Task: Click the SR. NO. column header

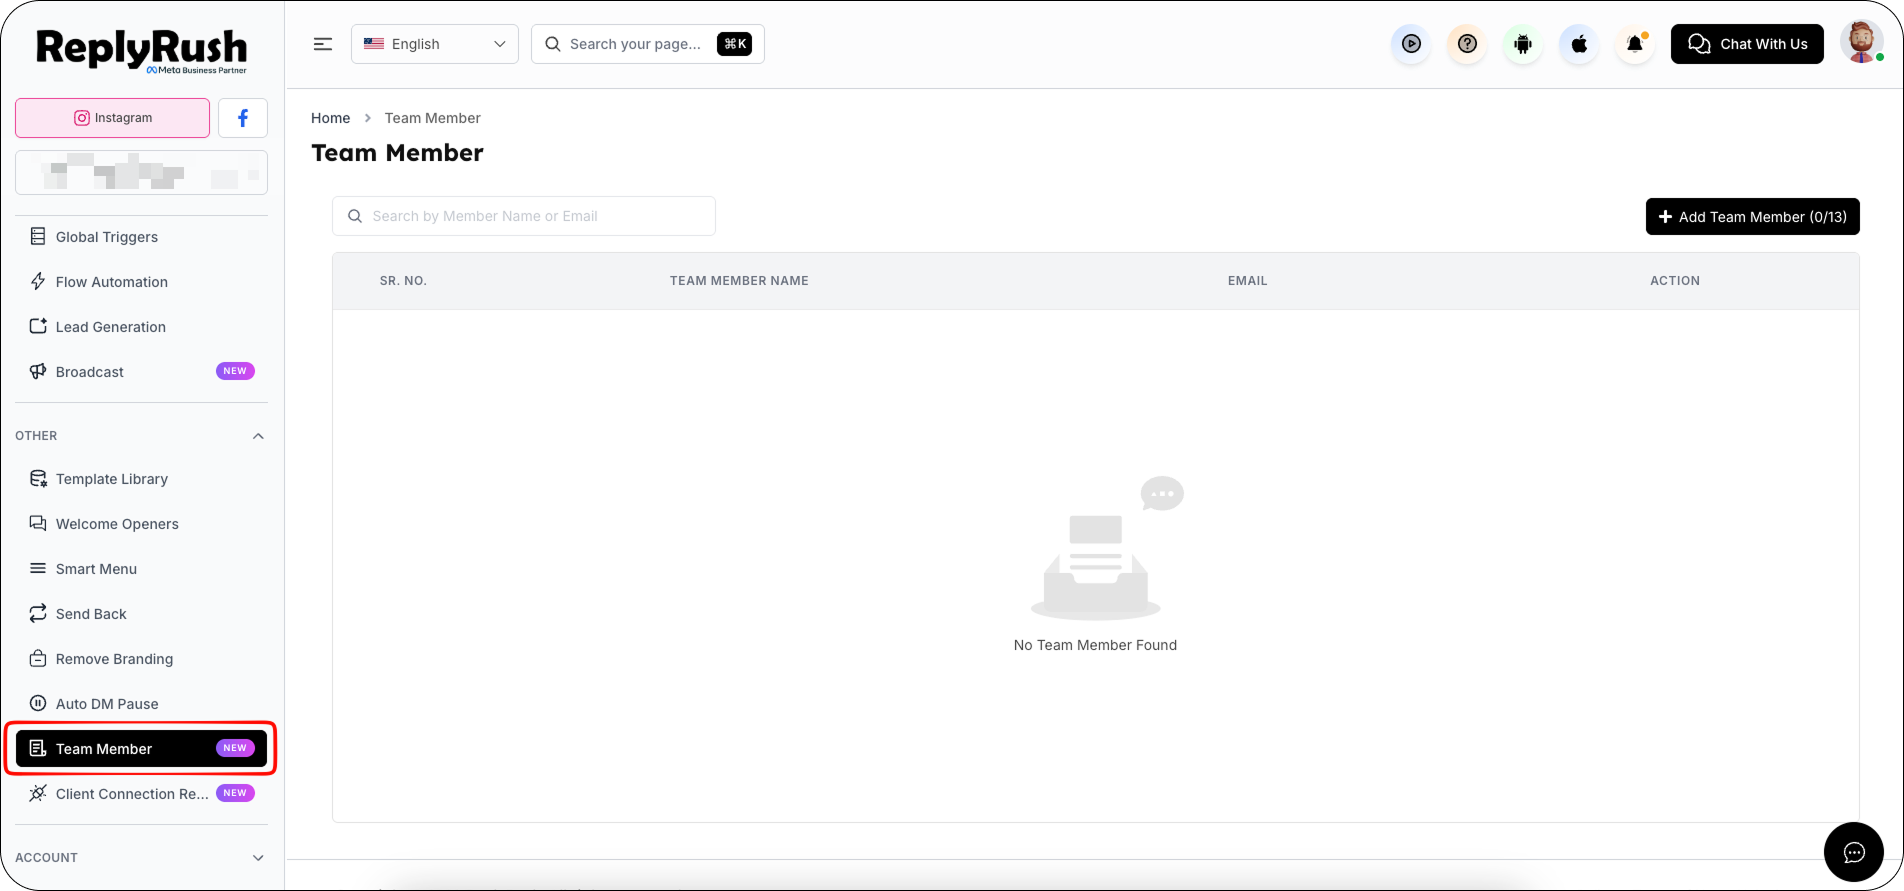Action: 403,281
